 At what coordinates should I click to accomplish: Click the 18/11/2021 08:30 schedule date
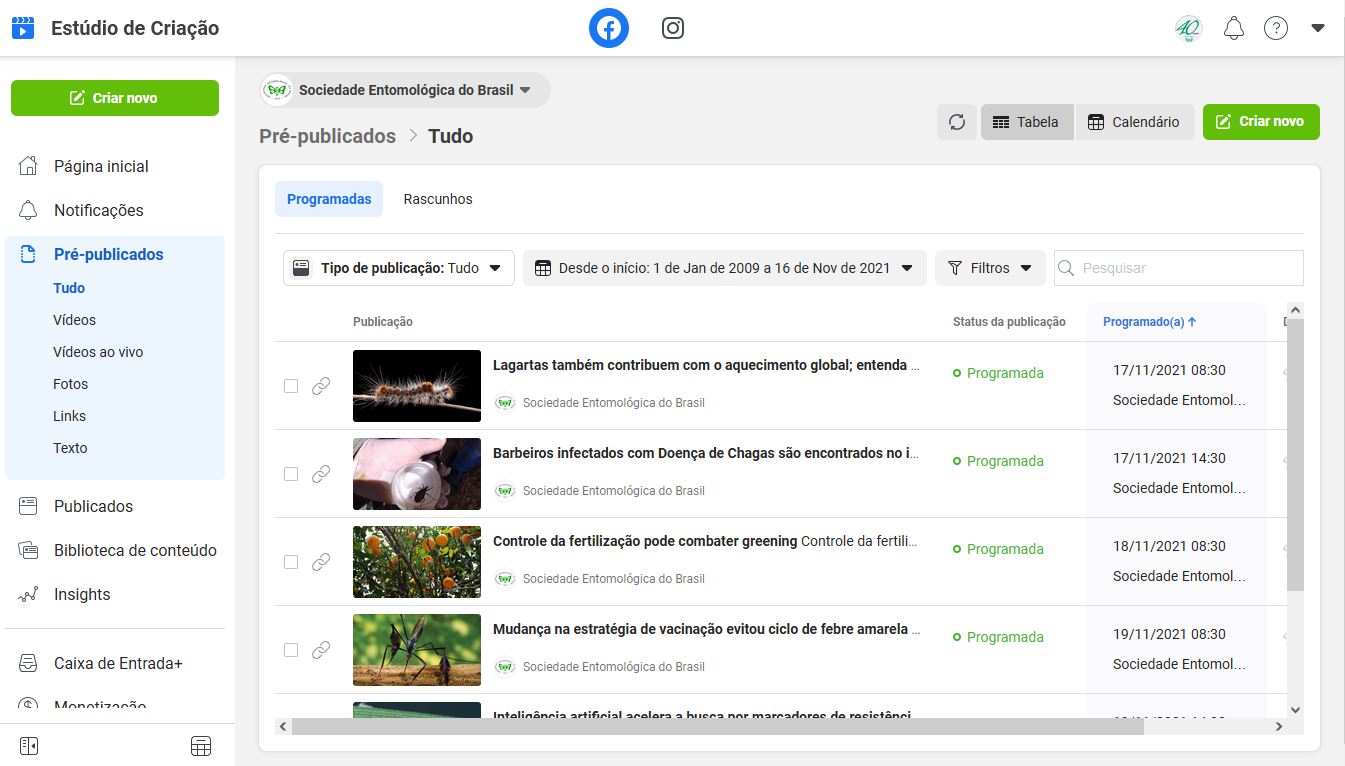[1169, 546]
